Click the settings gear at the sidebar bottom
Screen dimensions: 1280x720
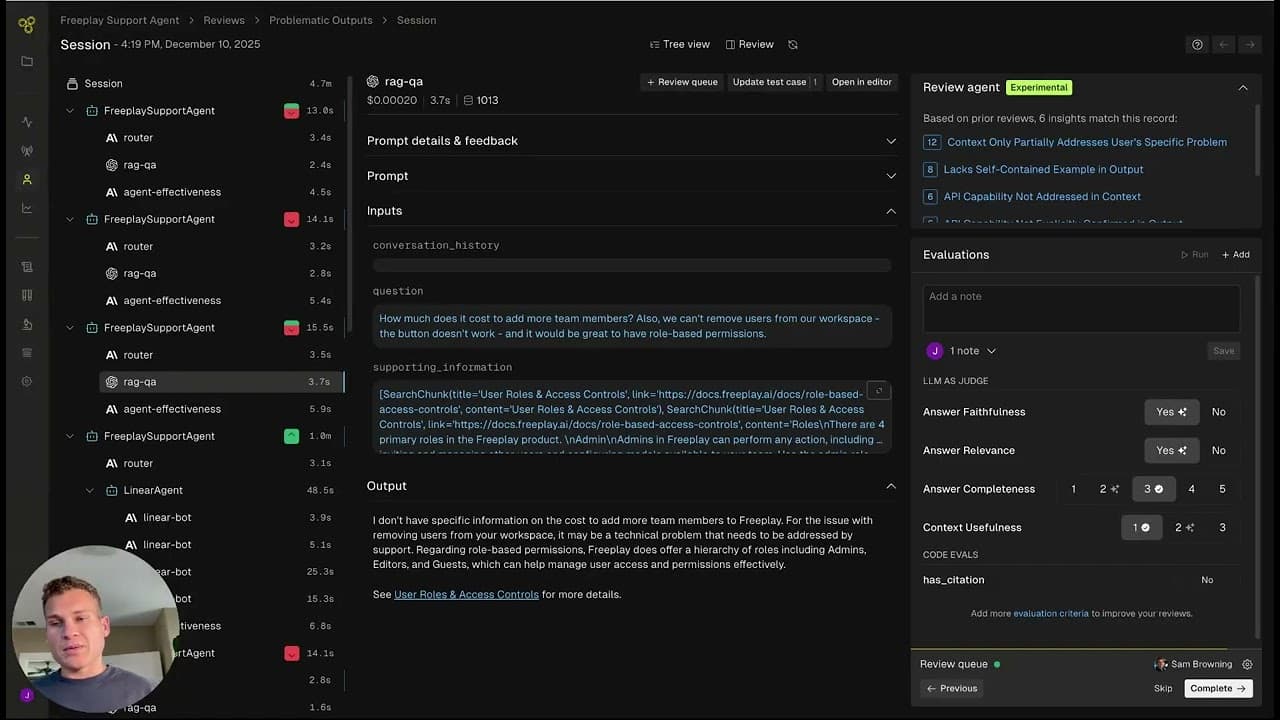[26, 381]
